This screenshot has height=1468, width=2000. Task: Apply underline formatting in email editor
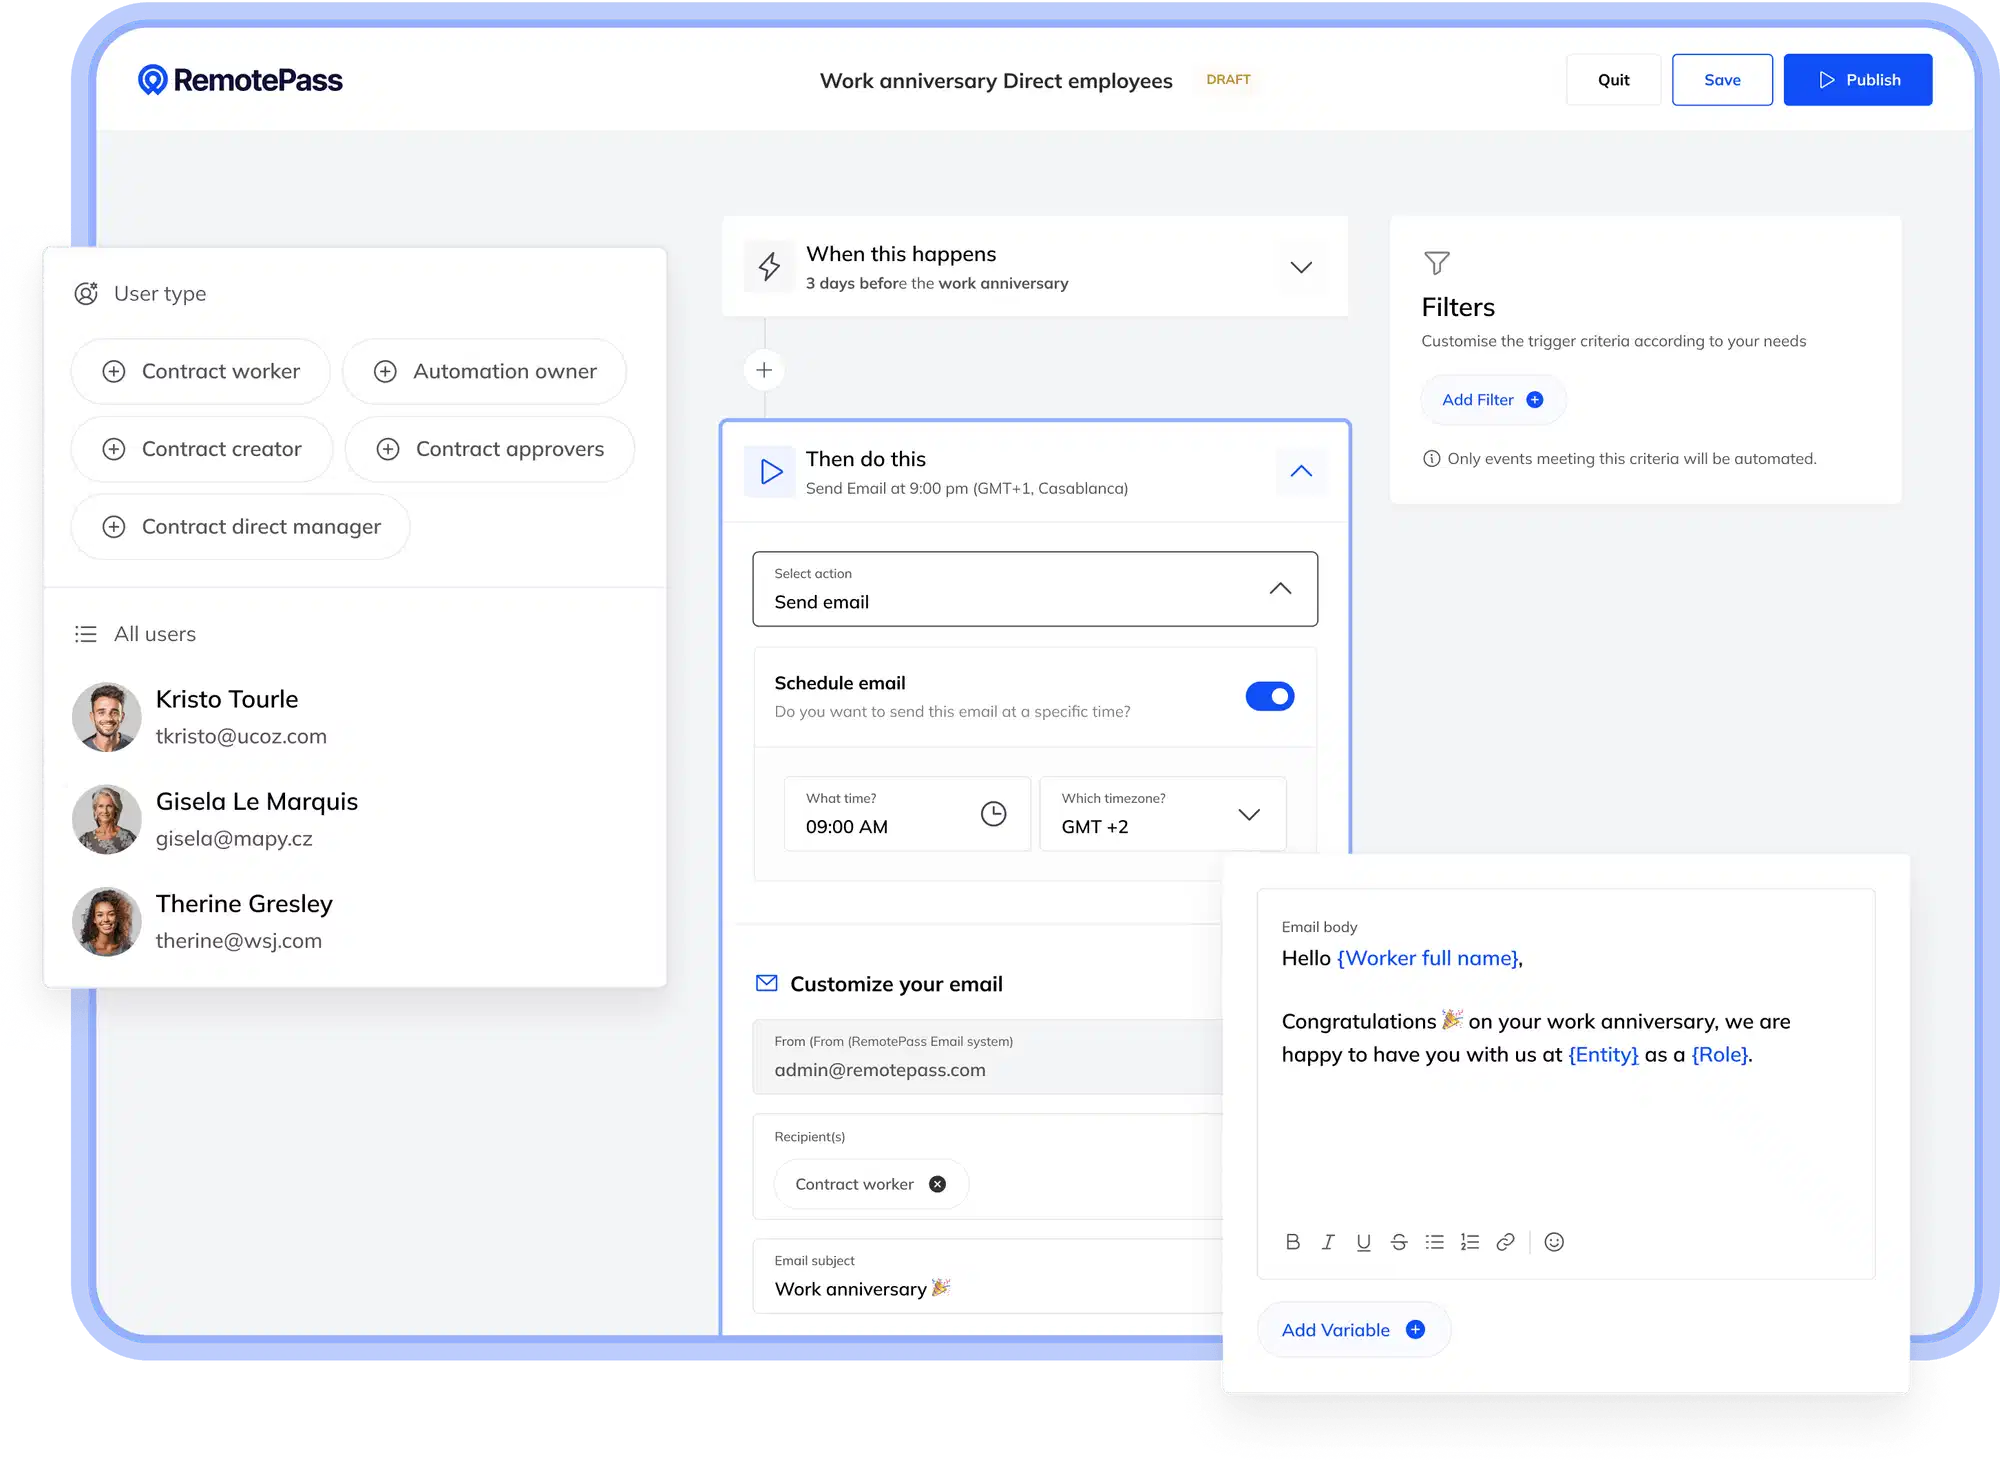[1363, 1242]
